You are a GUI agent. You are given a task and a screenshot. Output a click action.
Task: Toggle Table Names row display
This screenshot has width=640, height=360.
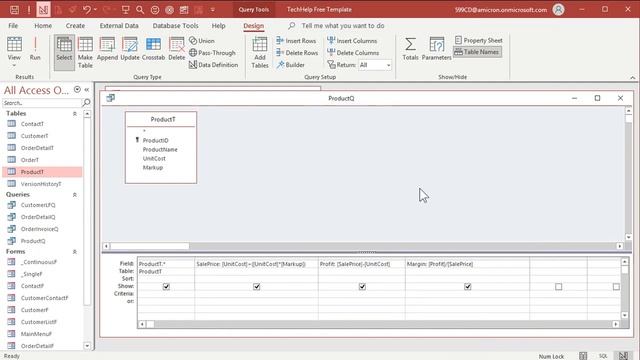click(x=477, y=52)
